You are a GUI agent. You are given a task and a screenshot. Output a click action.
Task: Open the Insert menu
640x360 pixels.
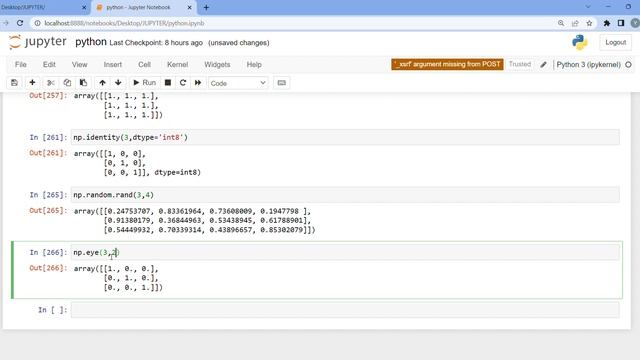pos(113,64)
